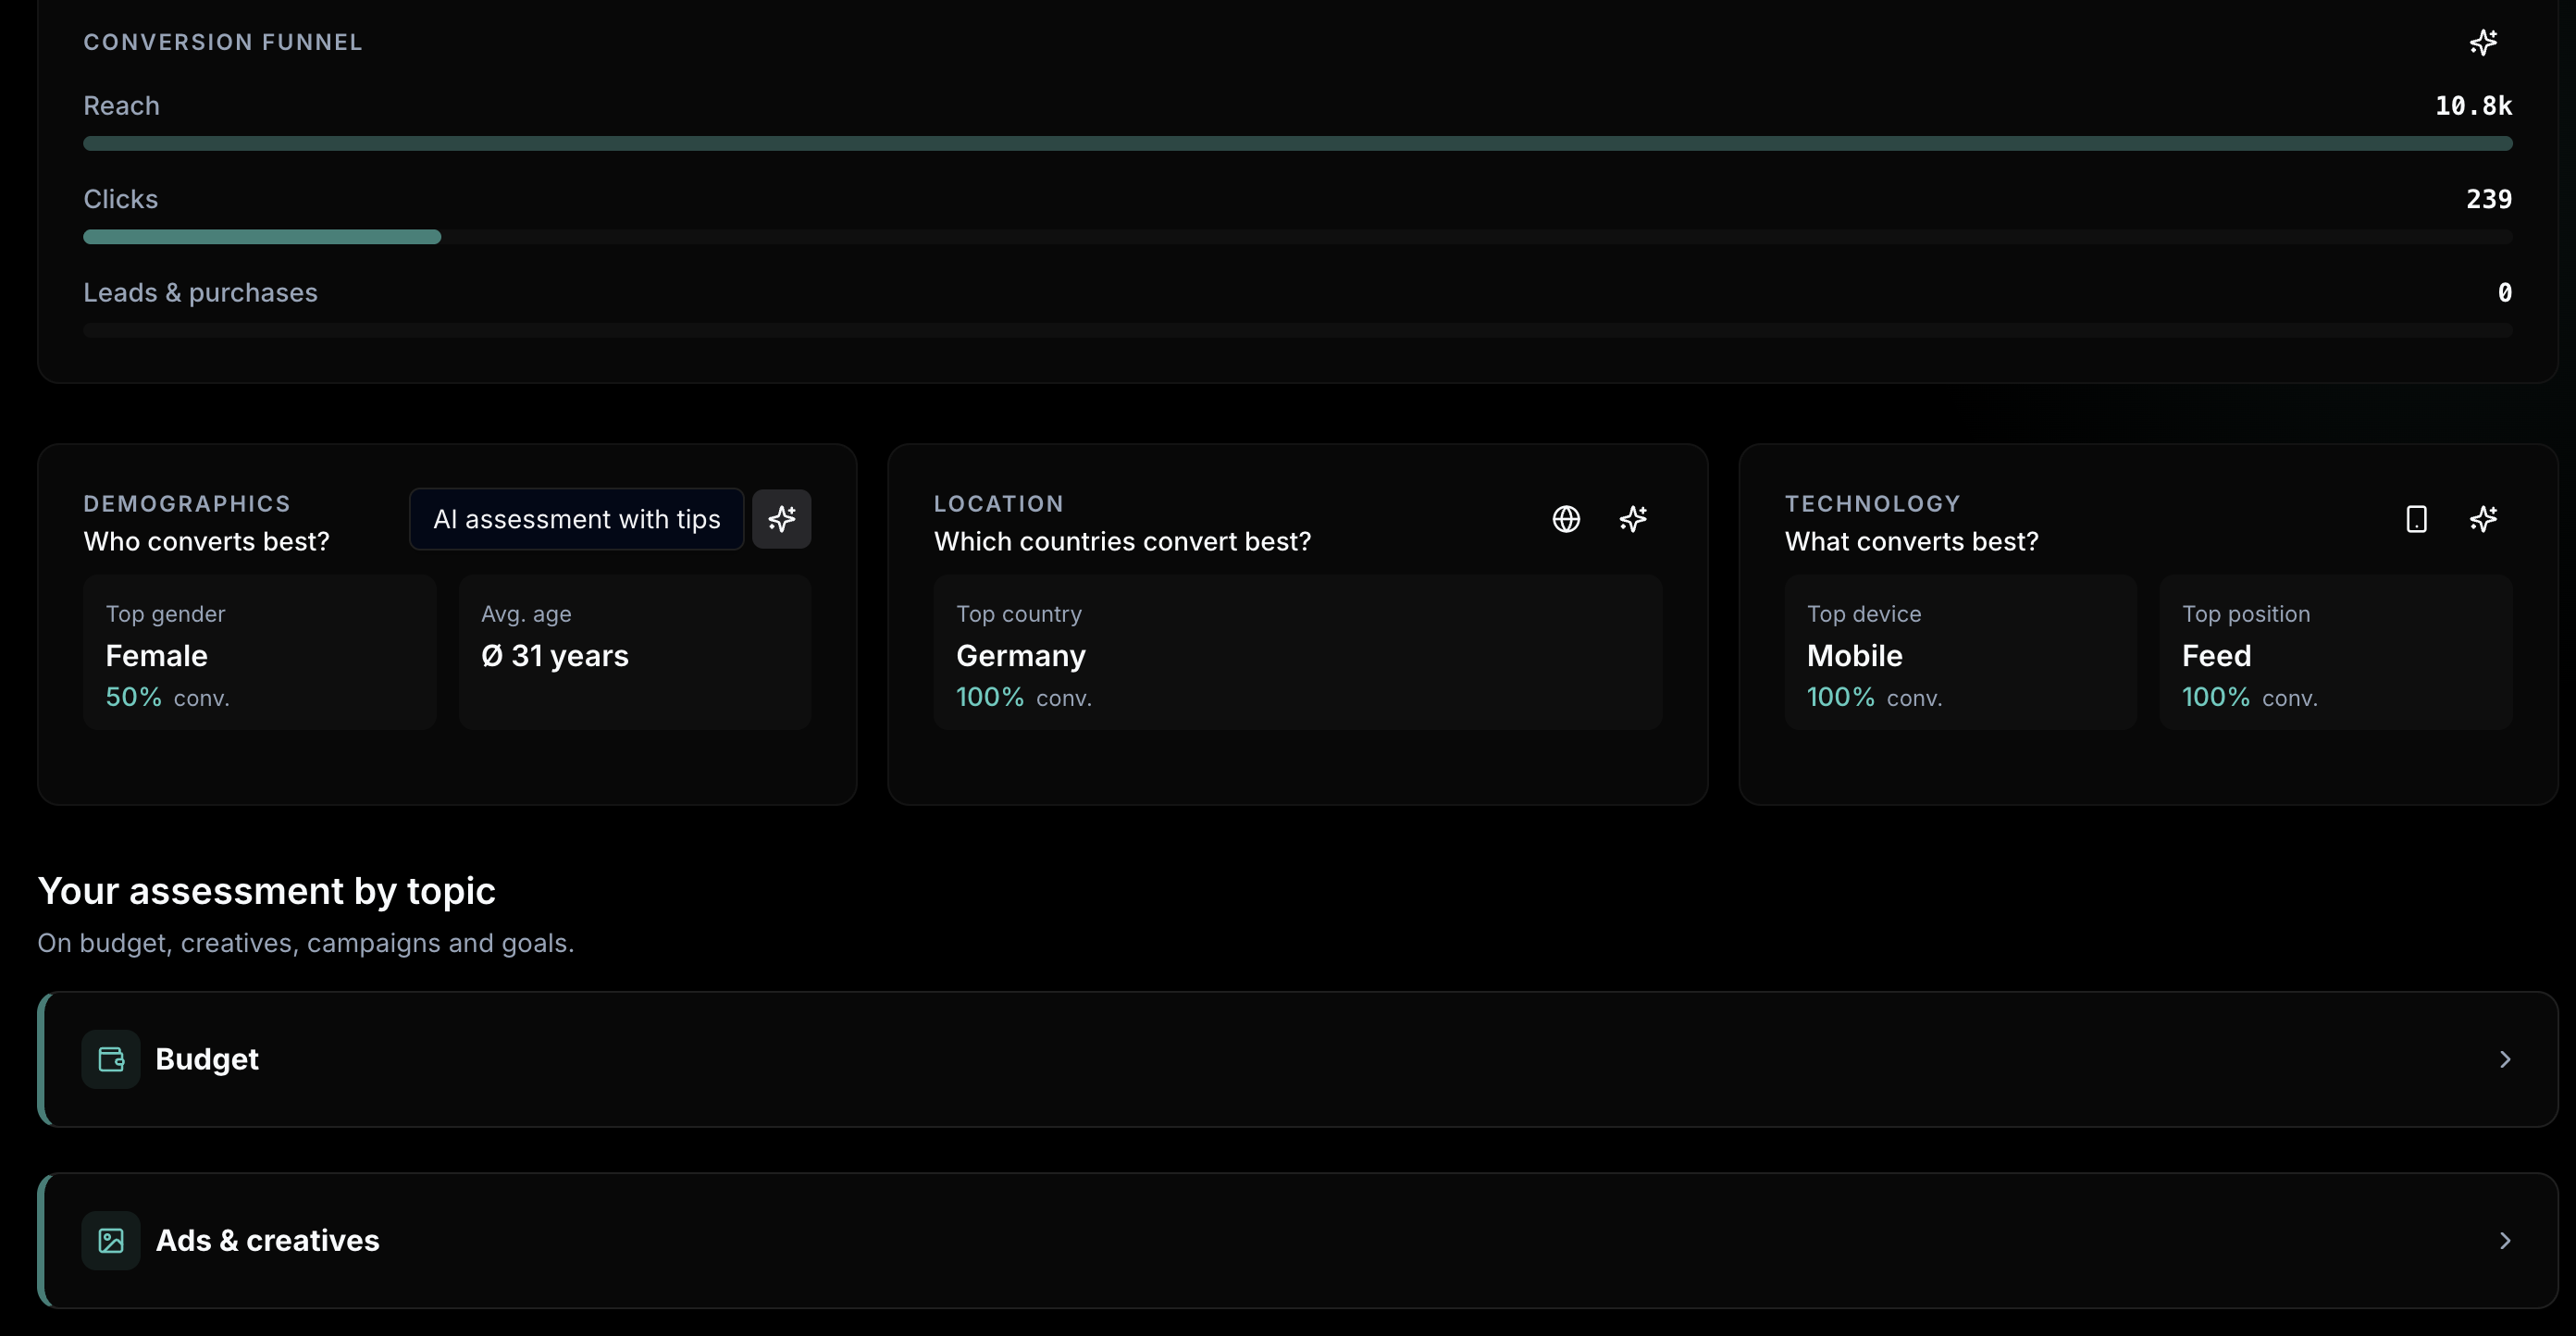This screenshot has height=1336, width=2576.
Task: Select the Avg. age 31 years card
Action: coord(634,652)
